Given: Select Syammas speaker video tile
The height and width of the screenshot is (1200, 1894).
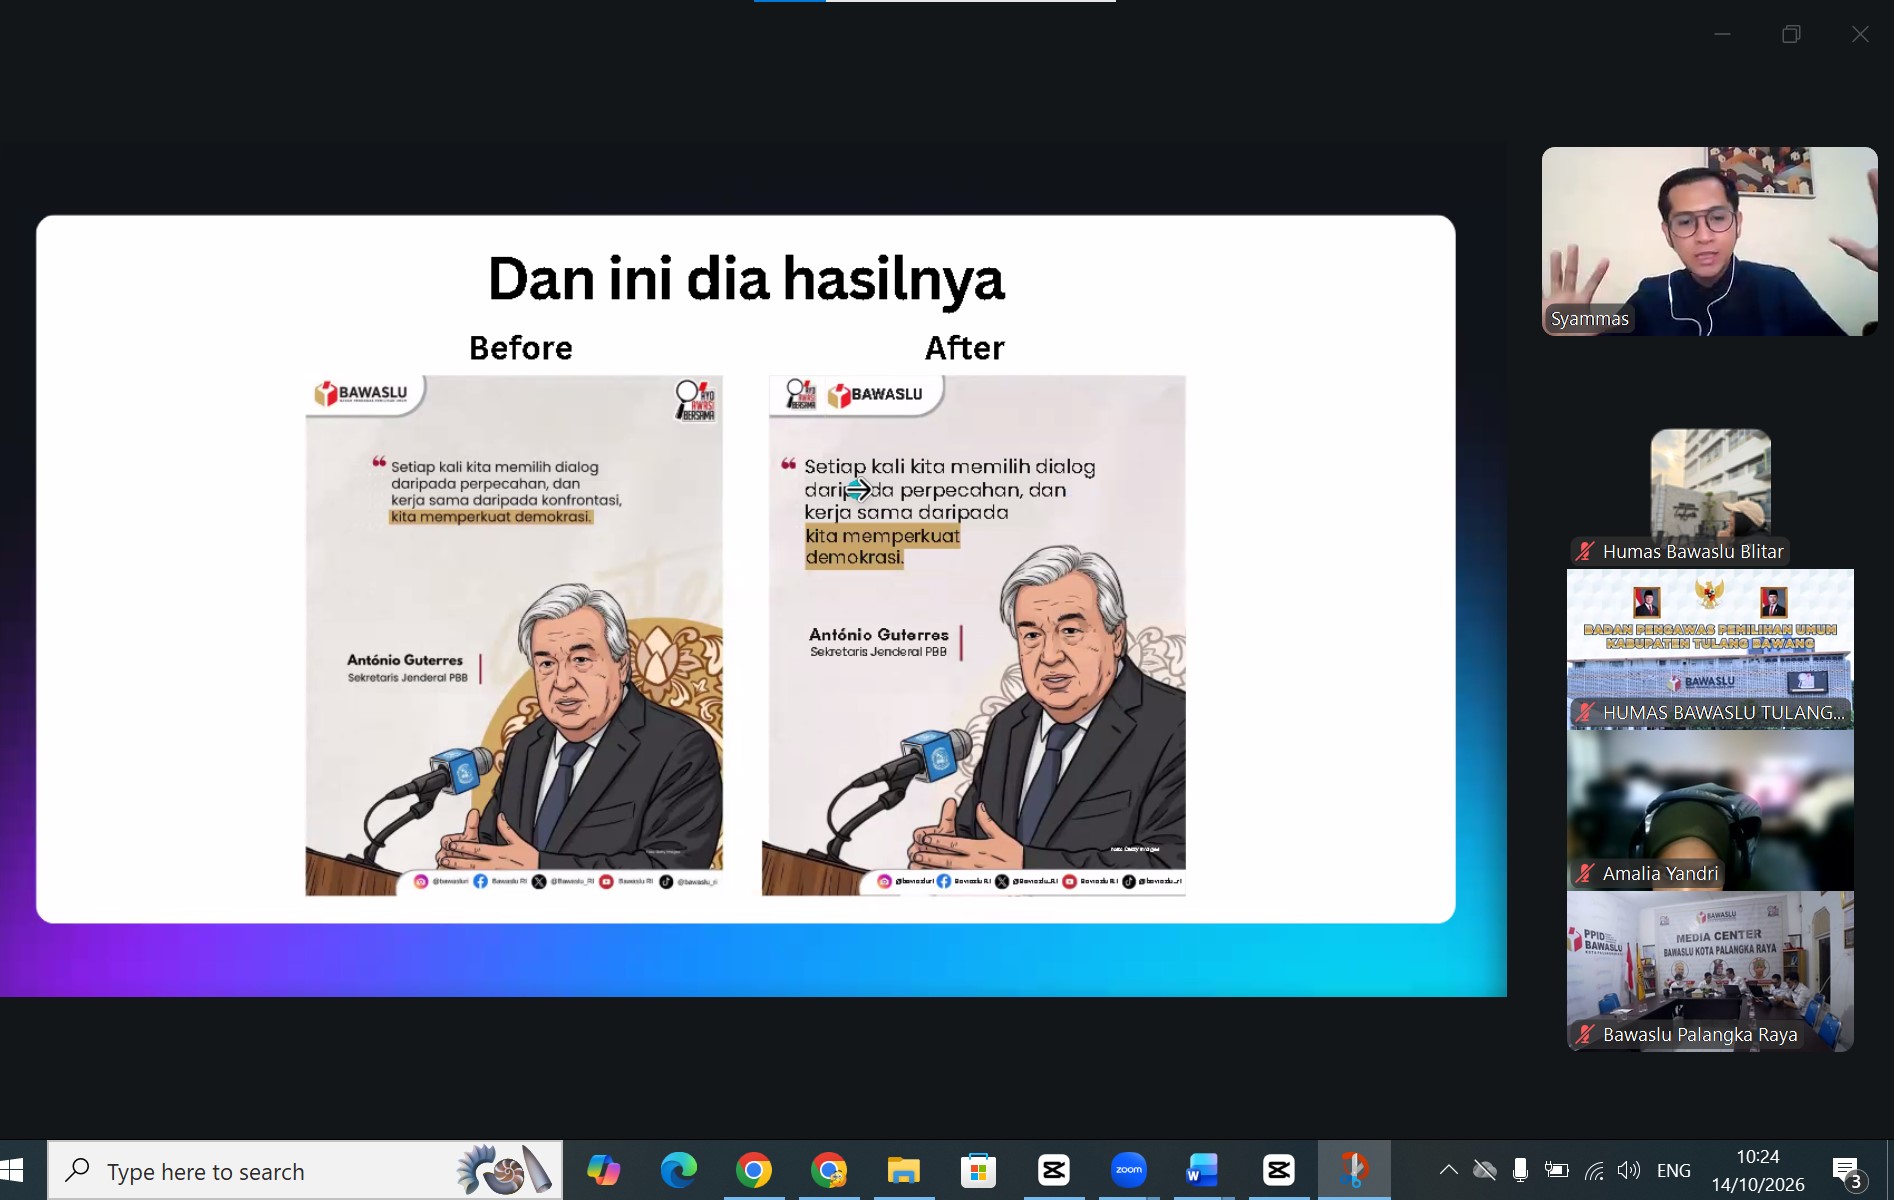Looking at the screenshot, I should (x=1709, y=241).
